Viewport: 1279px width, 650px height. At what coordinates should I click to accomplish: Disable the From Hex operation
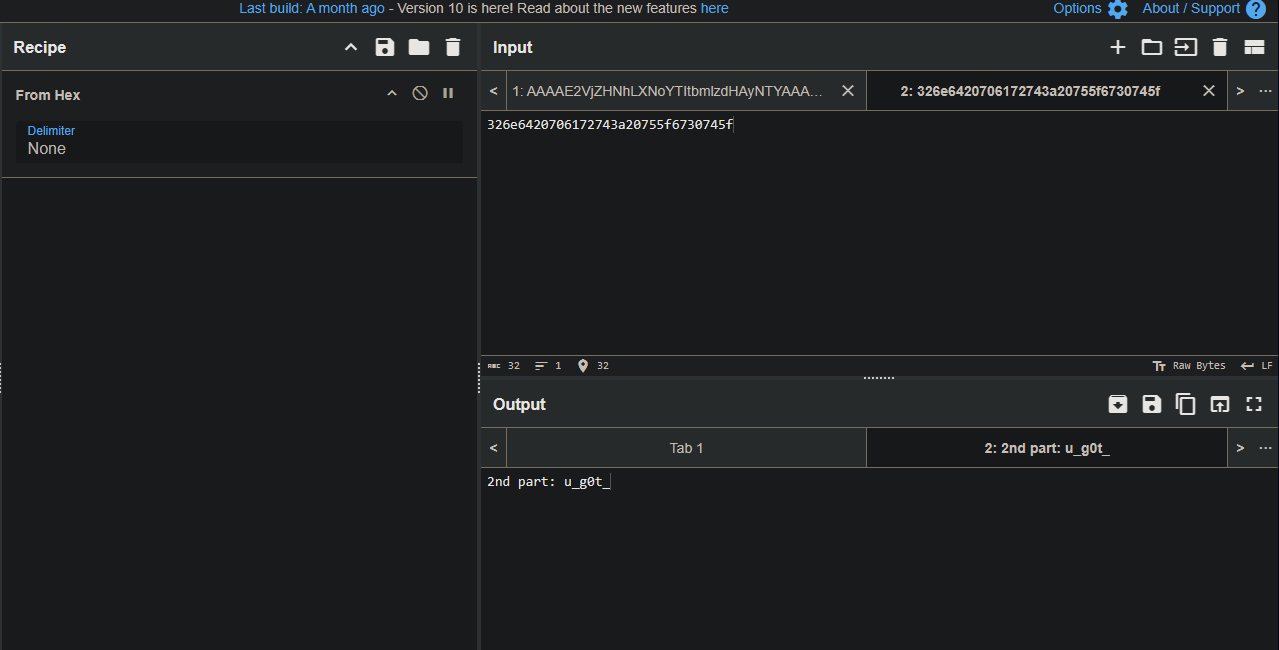[x=420, y=93]
